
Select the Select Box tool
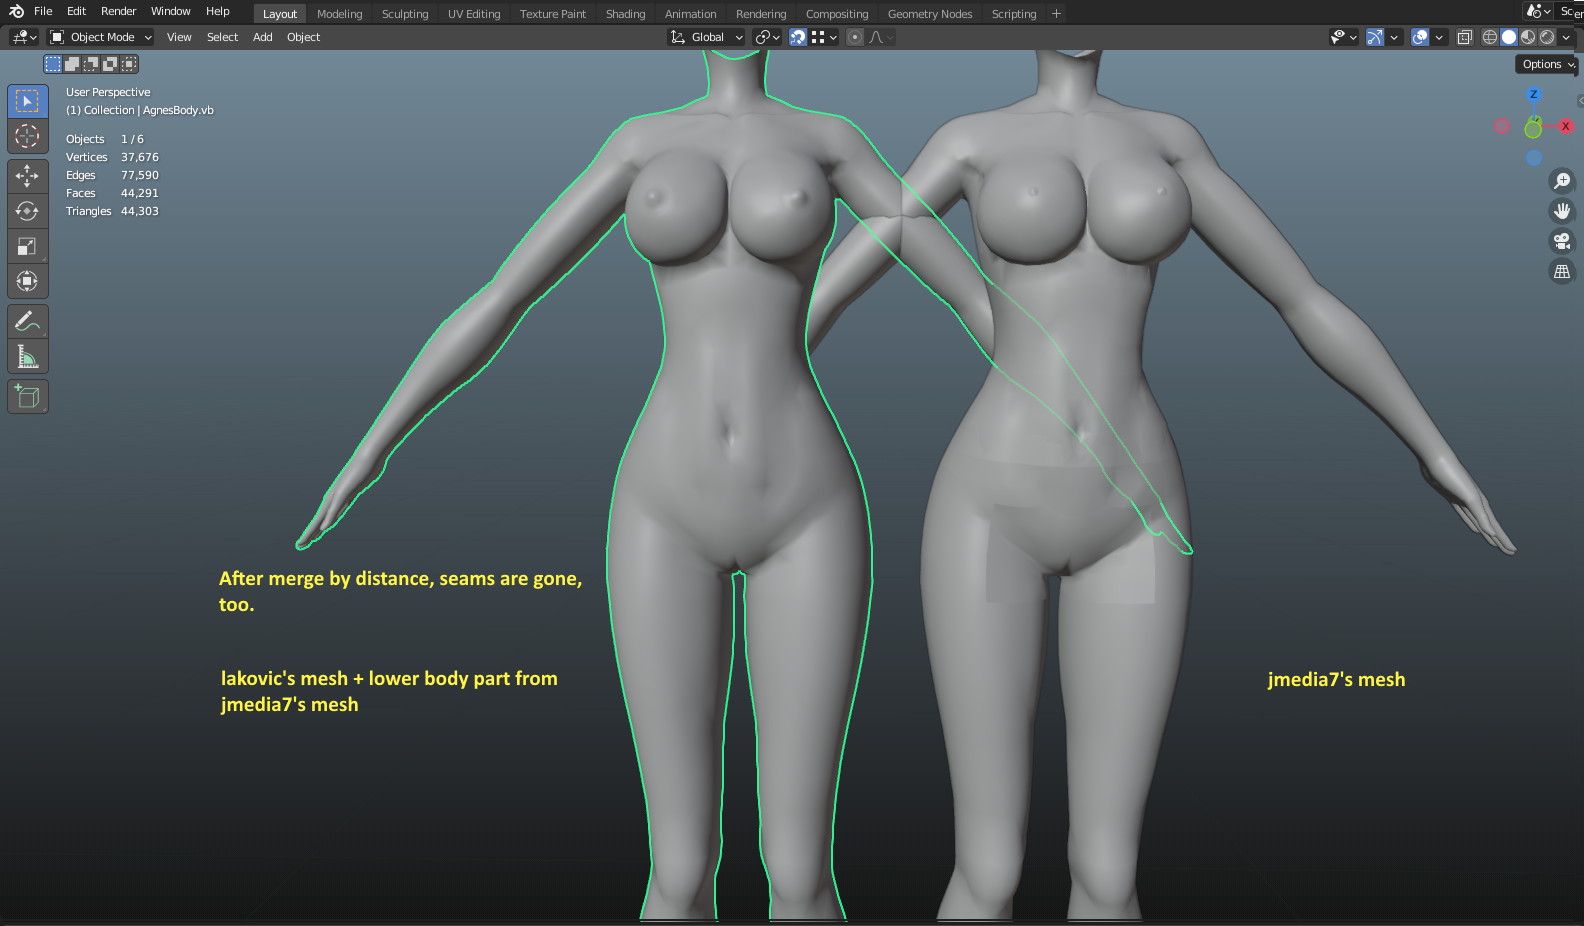pyautogui.click(x=27, y=101)
